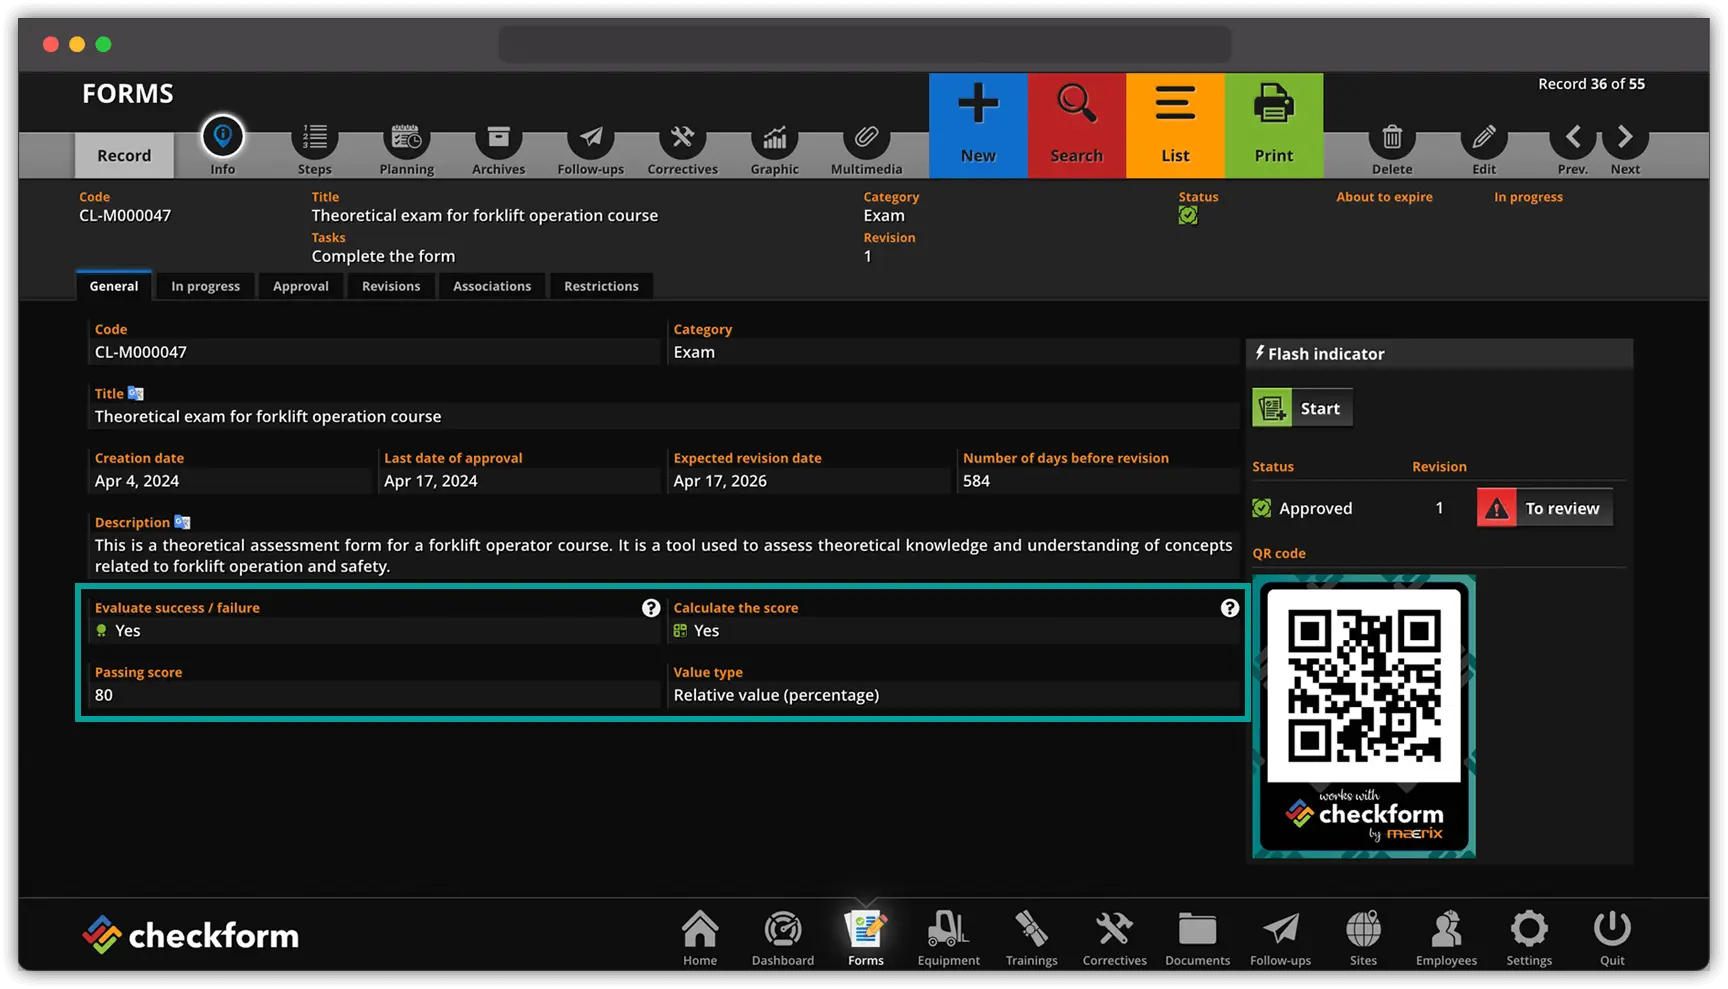Click the Expected revision date Apr 17, 2026
The height and width of the screenshot is (989, 1728).
pyautogui.click(x=809, y=481)
